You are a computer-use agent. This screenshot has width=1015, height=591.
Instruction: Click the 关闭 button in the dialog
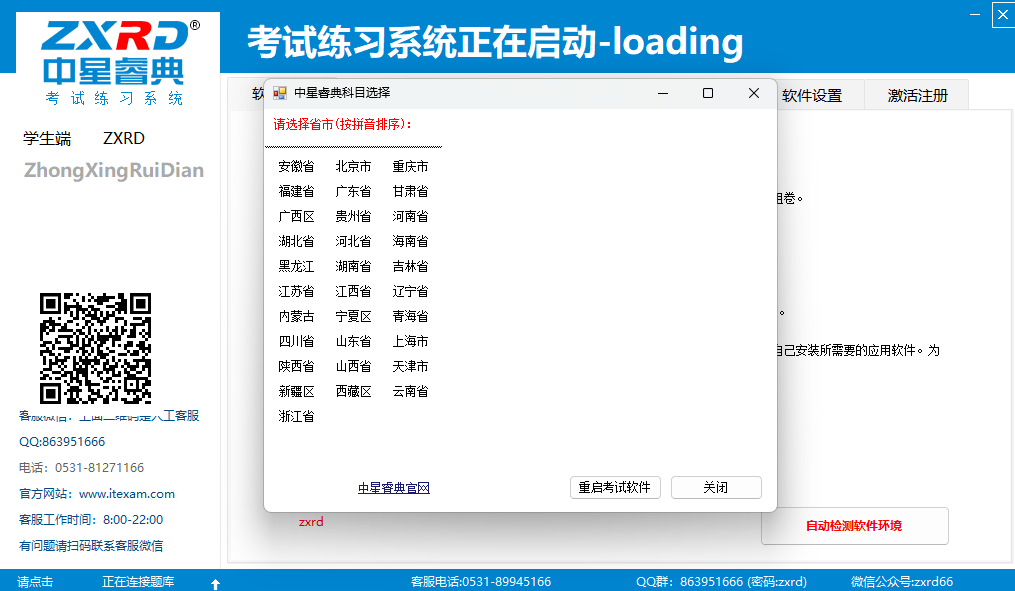pyautogui.click(x=715, y=487)
